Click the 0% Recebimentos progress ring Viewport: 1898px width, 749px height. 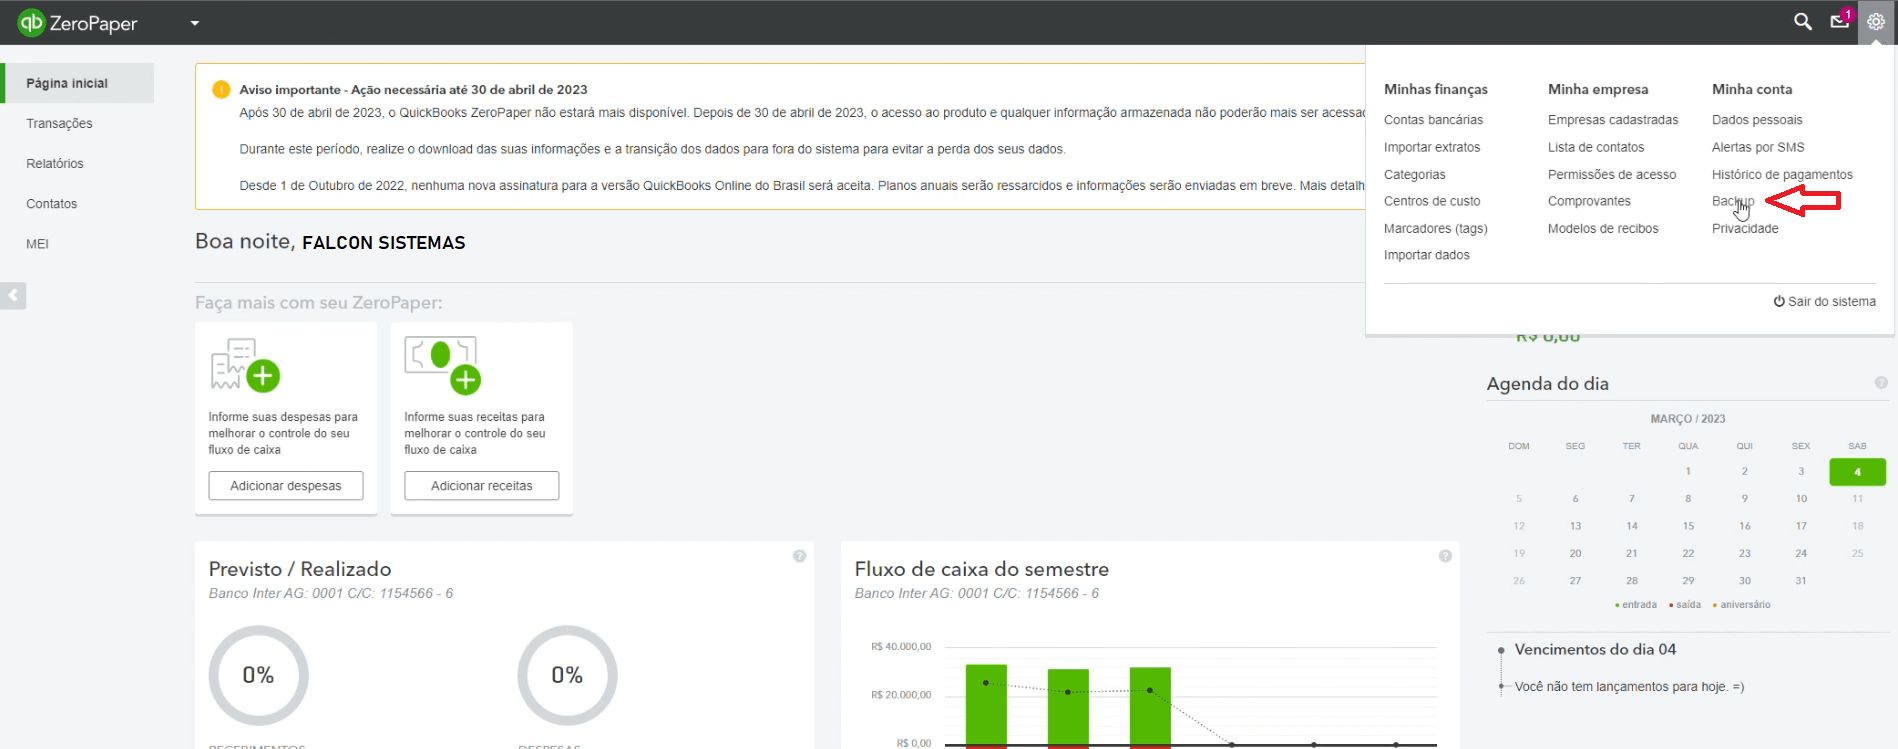[x=258, y=675]
